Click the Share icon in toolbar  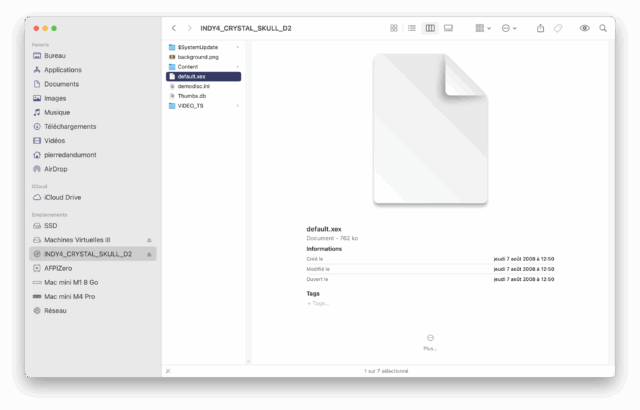(540, 28)
